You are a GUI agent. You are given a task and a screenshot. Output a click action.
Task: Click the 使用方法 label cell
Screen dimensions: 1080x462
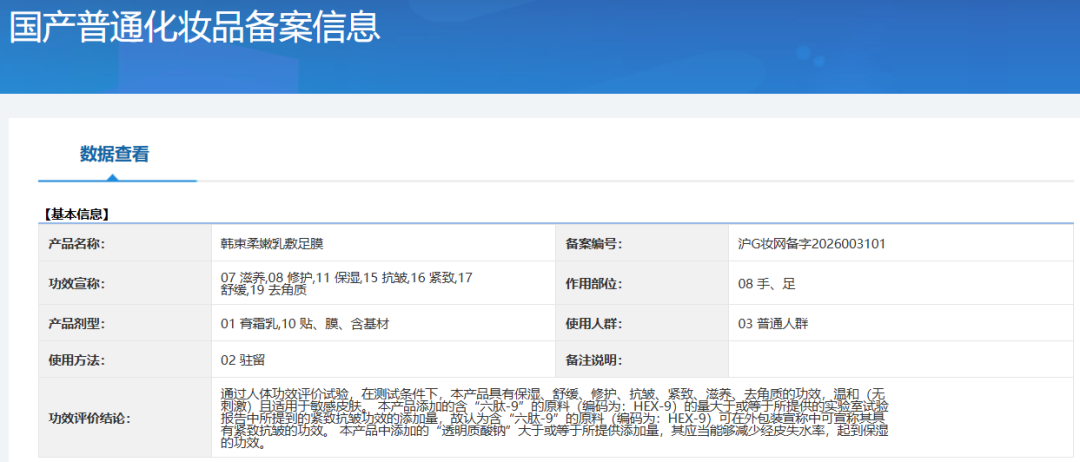tap(77, 360)
